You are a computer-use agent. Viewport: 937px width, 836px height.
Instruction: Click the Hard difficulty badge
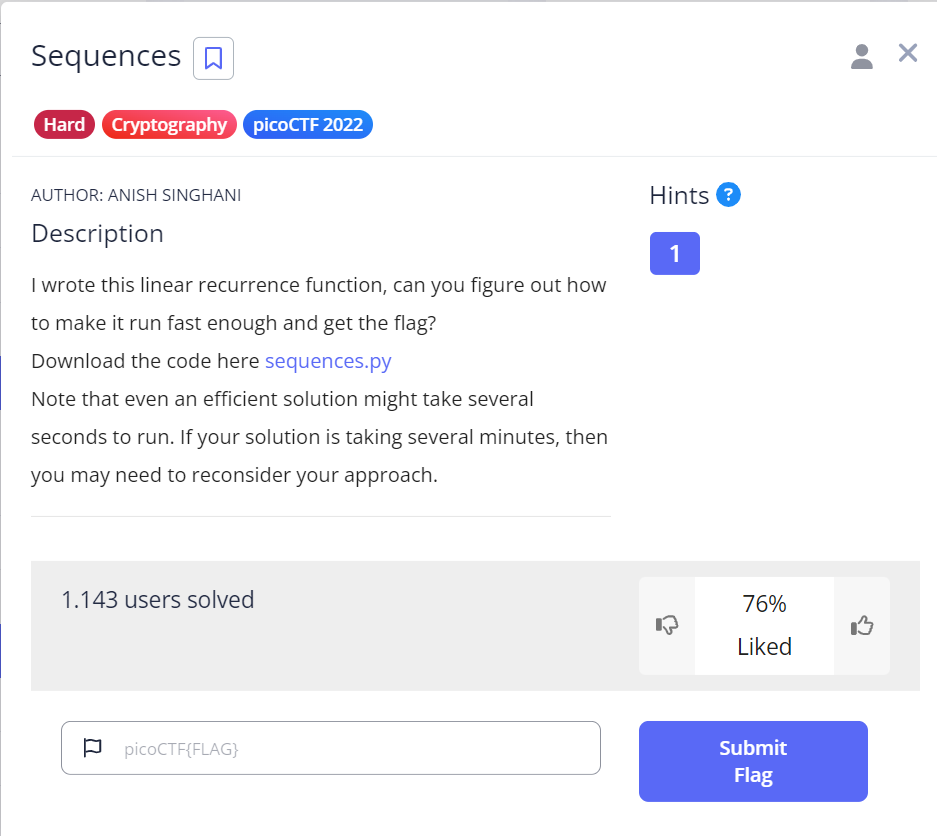[64, 124]
